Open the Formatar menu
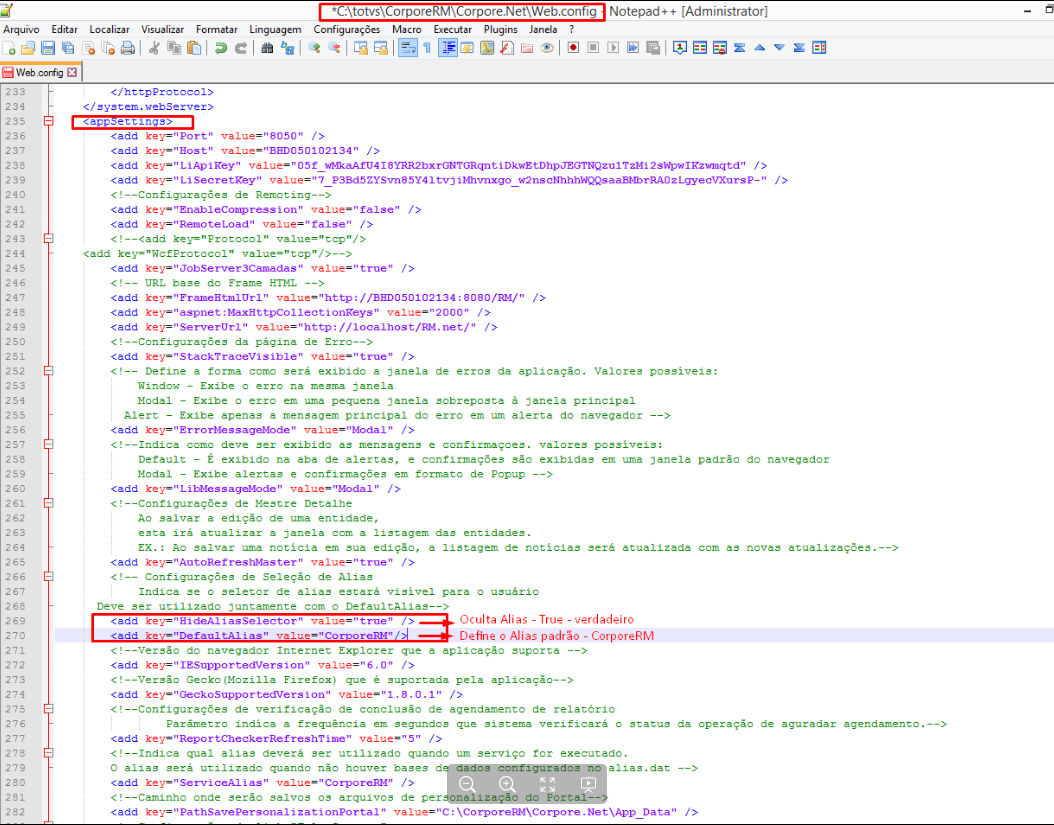The width and height of the screenshot is (1054, 825). 216,30
